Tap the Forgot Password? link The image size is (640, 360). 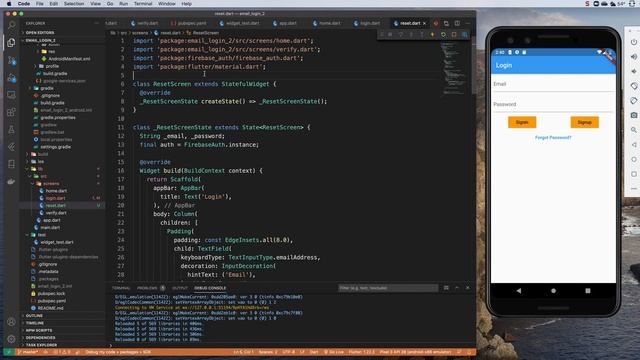(553, 138)
